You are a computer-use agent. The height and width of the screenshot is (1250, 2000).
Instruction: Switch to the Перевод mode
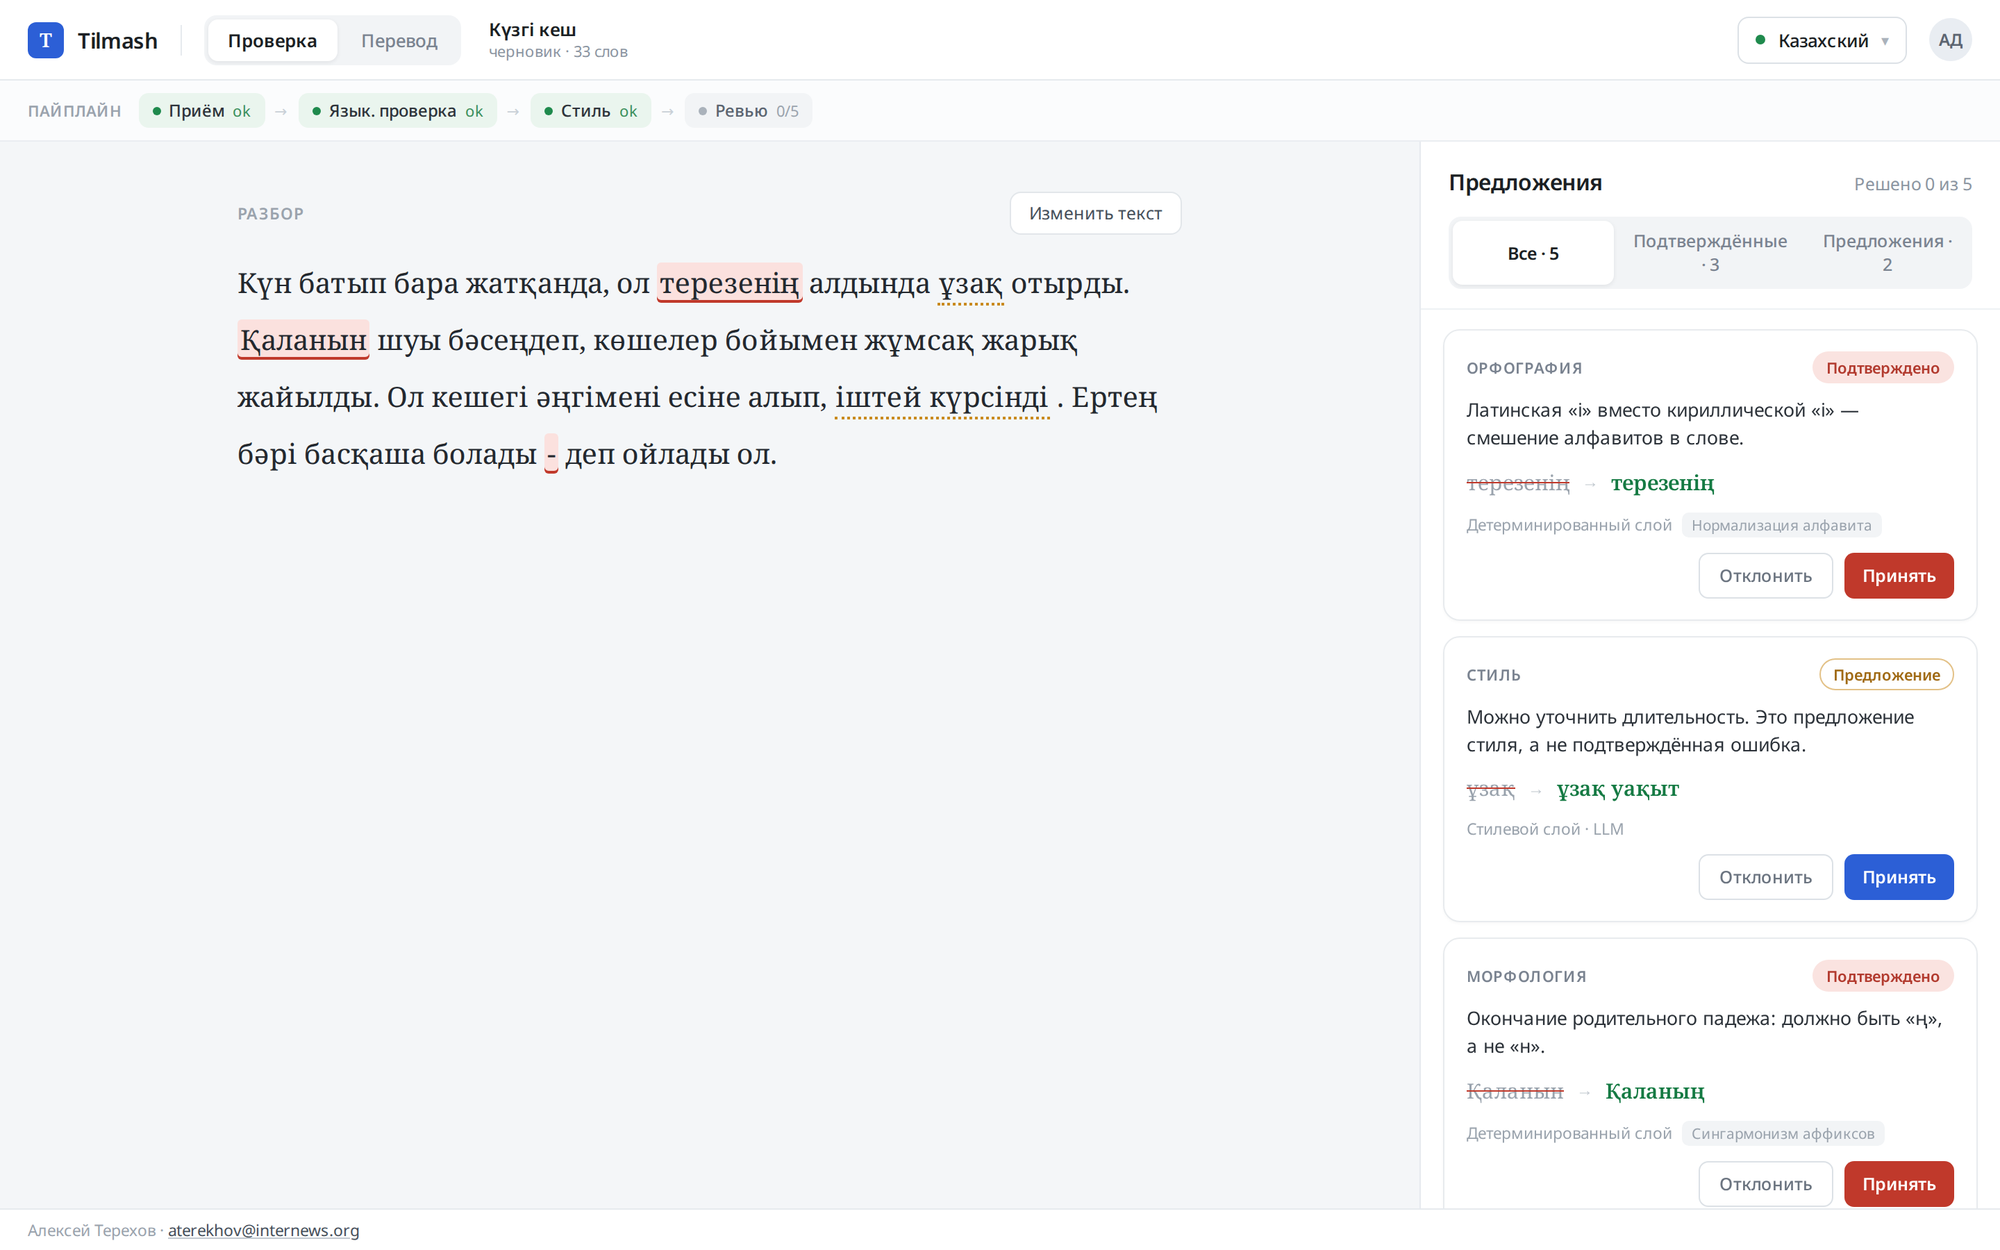399,40
